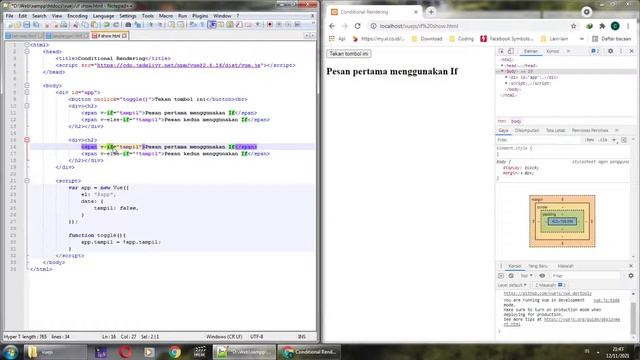Open the Tata Letak tab in DevTools
This screenshot has width=640, height=360.
(556, 131)
